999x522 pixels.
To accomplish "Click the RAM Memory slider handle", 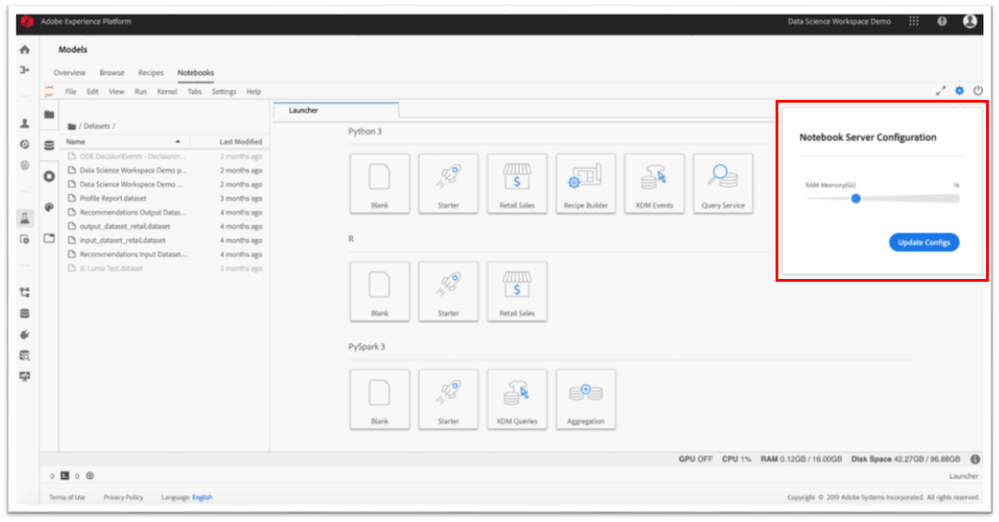I will click(856, 198).
